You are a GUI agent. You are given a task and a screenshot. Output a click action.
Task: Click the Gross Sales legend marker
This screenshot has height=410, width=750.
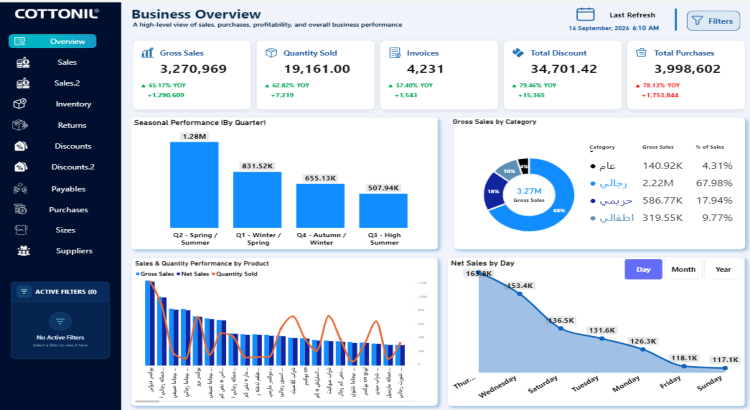tap(137, 274)
